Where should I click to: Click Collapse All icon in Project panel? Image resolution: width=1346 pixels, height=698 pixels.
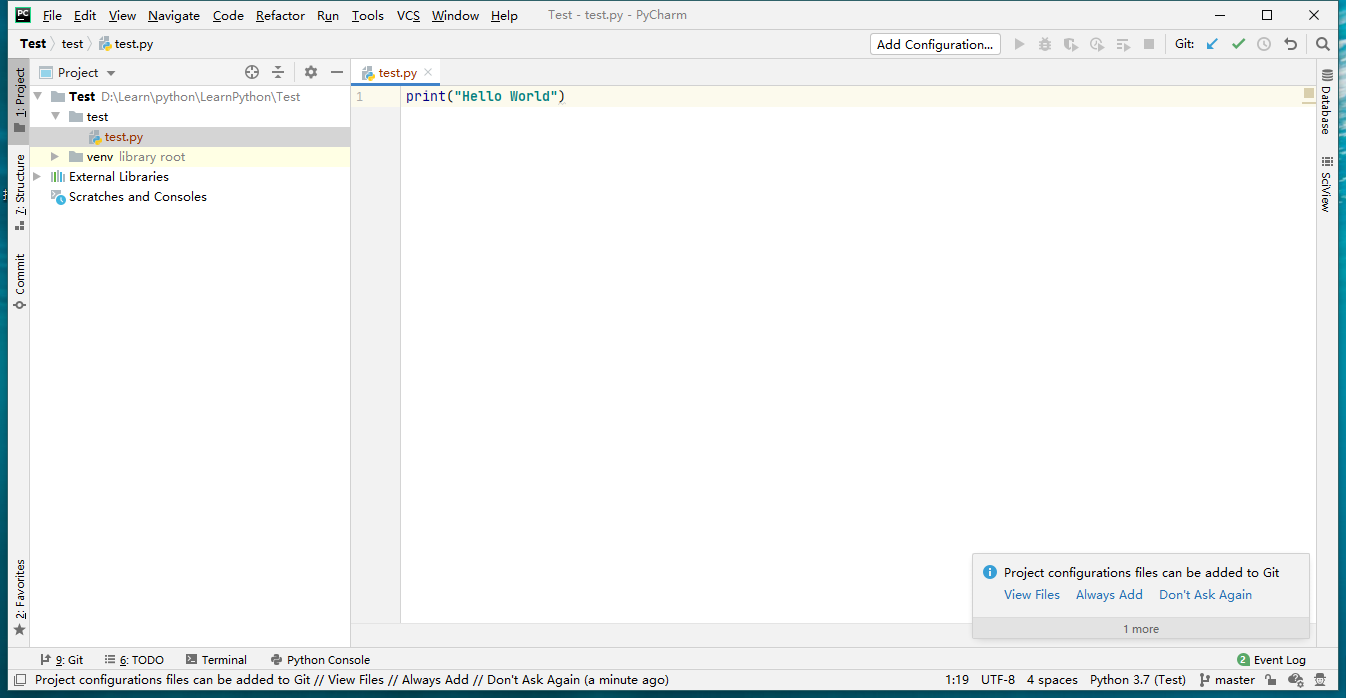(x=278, y=72)
